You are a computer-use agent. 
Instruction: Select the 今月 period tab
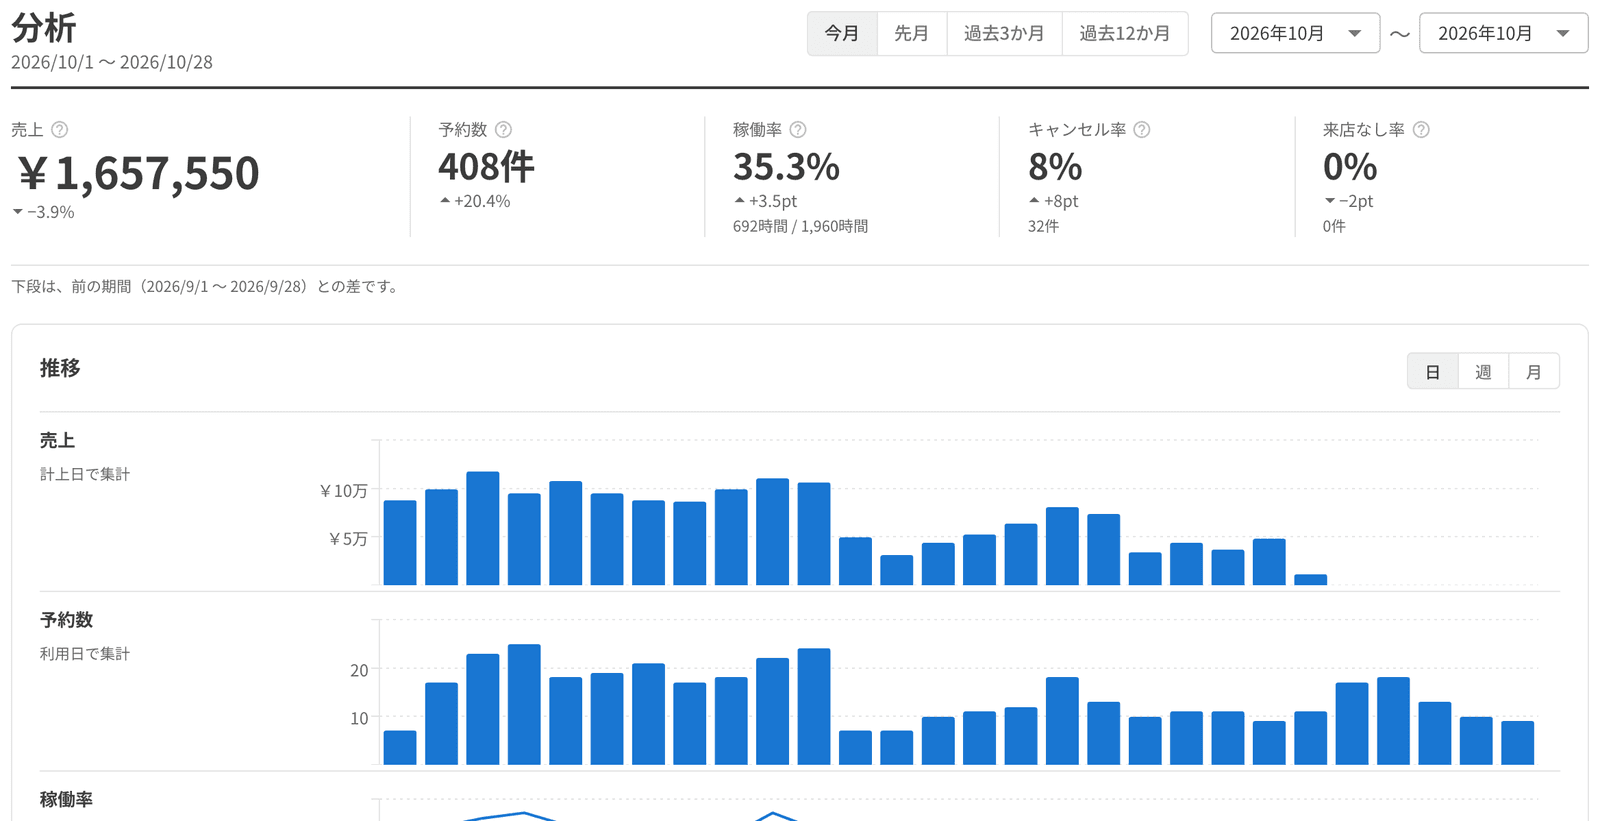click(x=842, y=34)
